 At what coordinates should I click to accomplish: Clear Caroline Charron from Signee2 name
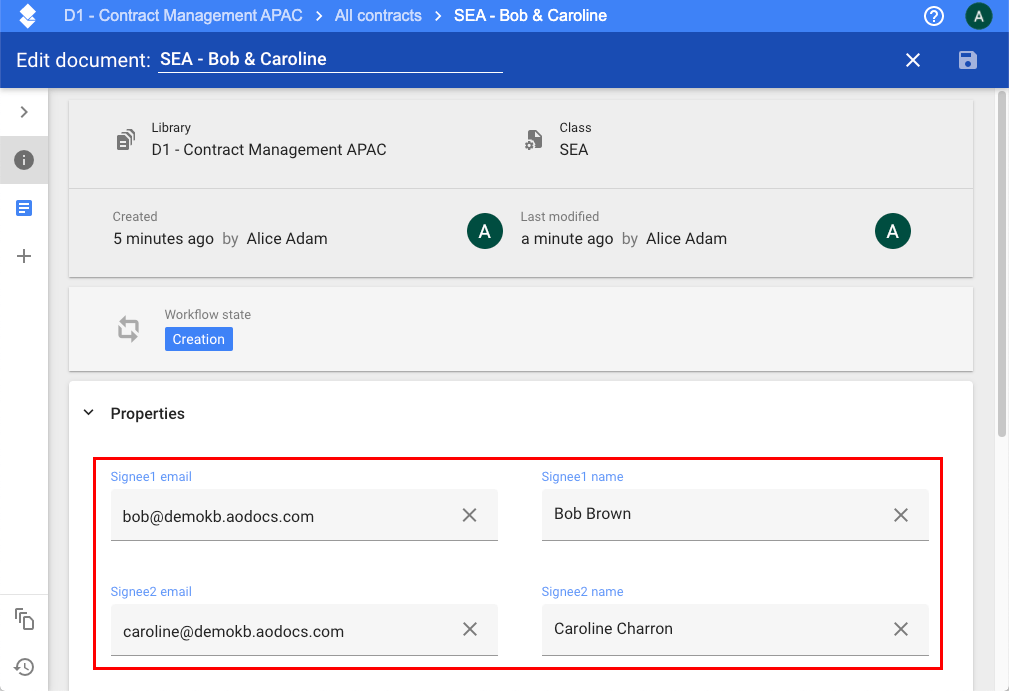901,629
